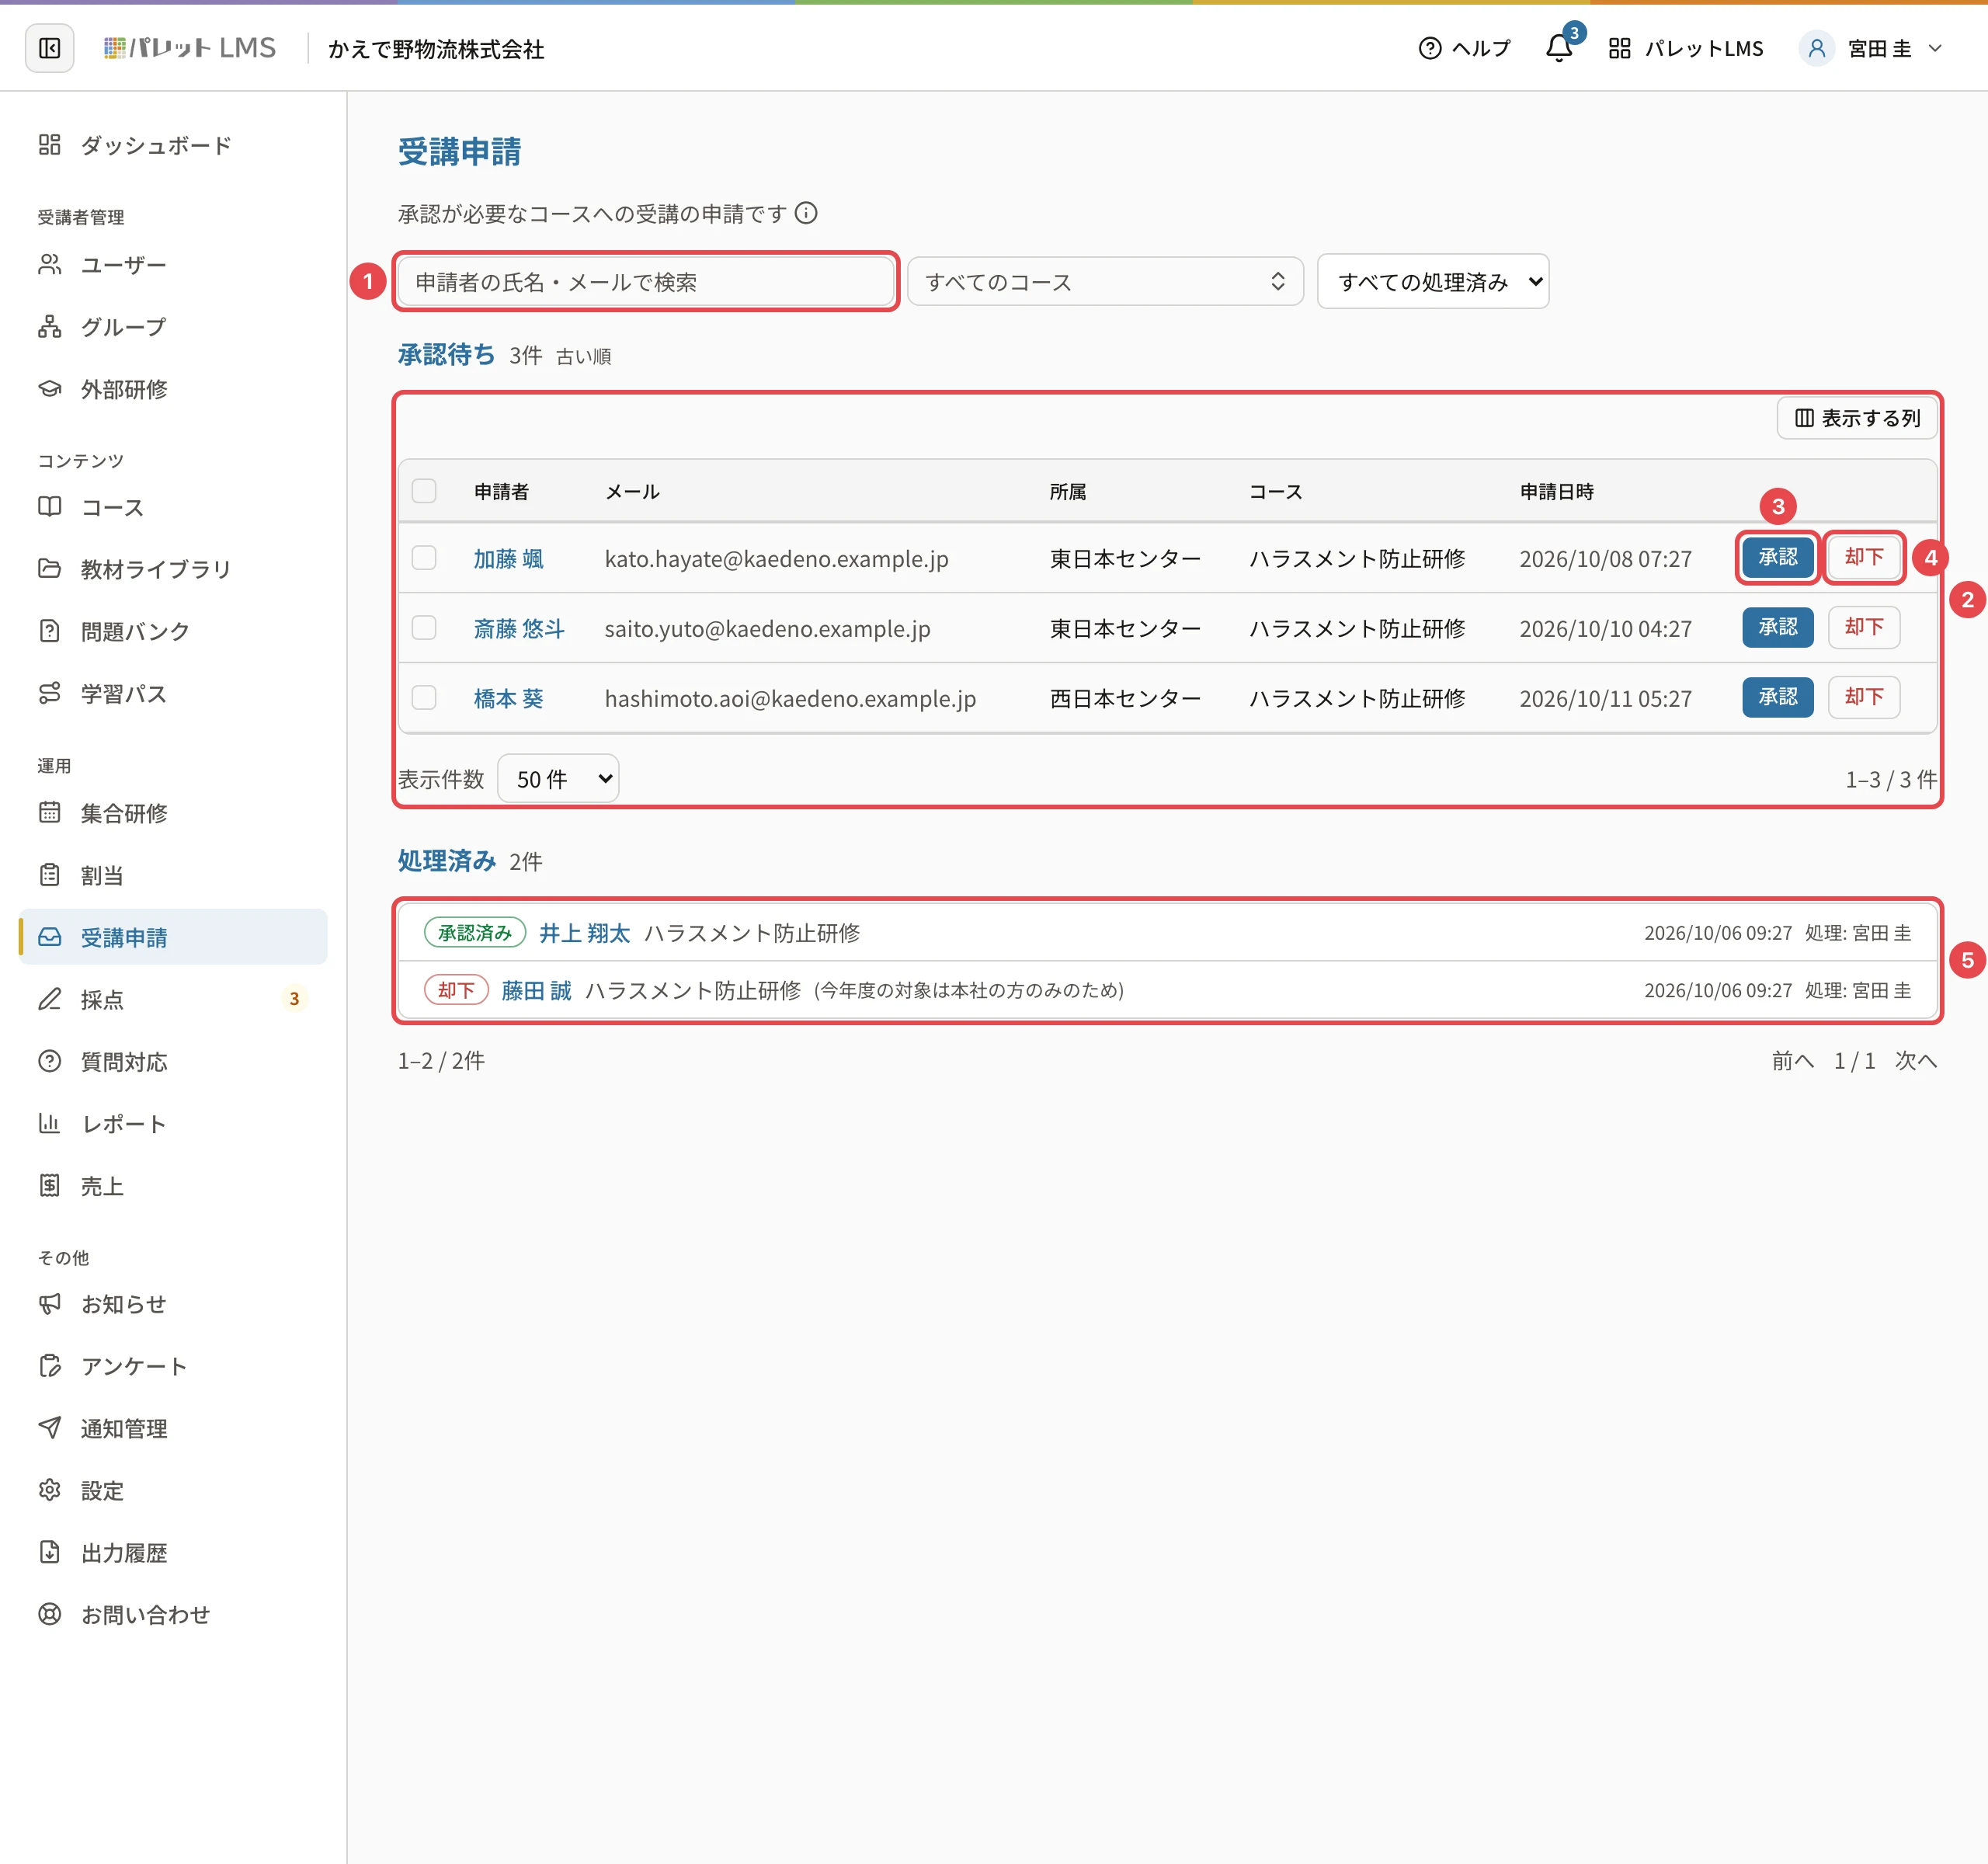Open 外部研修 in the sidebar
1988x1864 pixels.
tap(173, 389)
